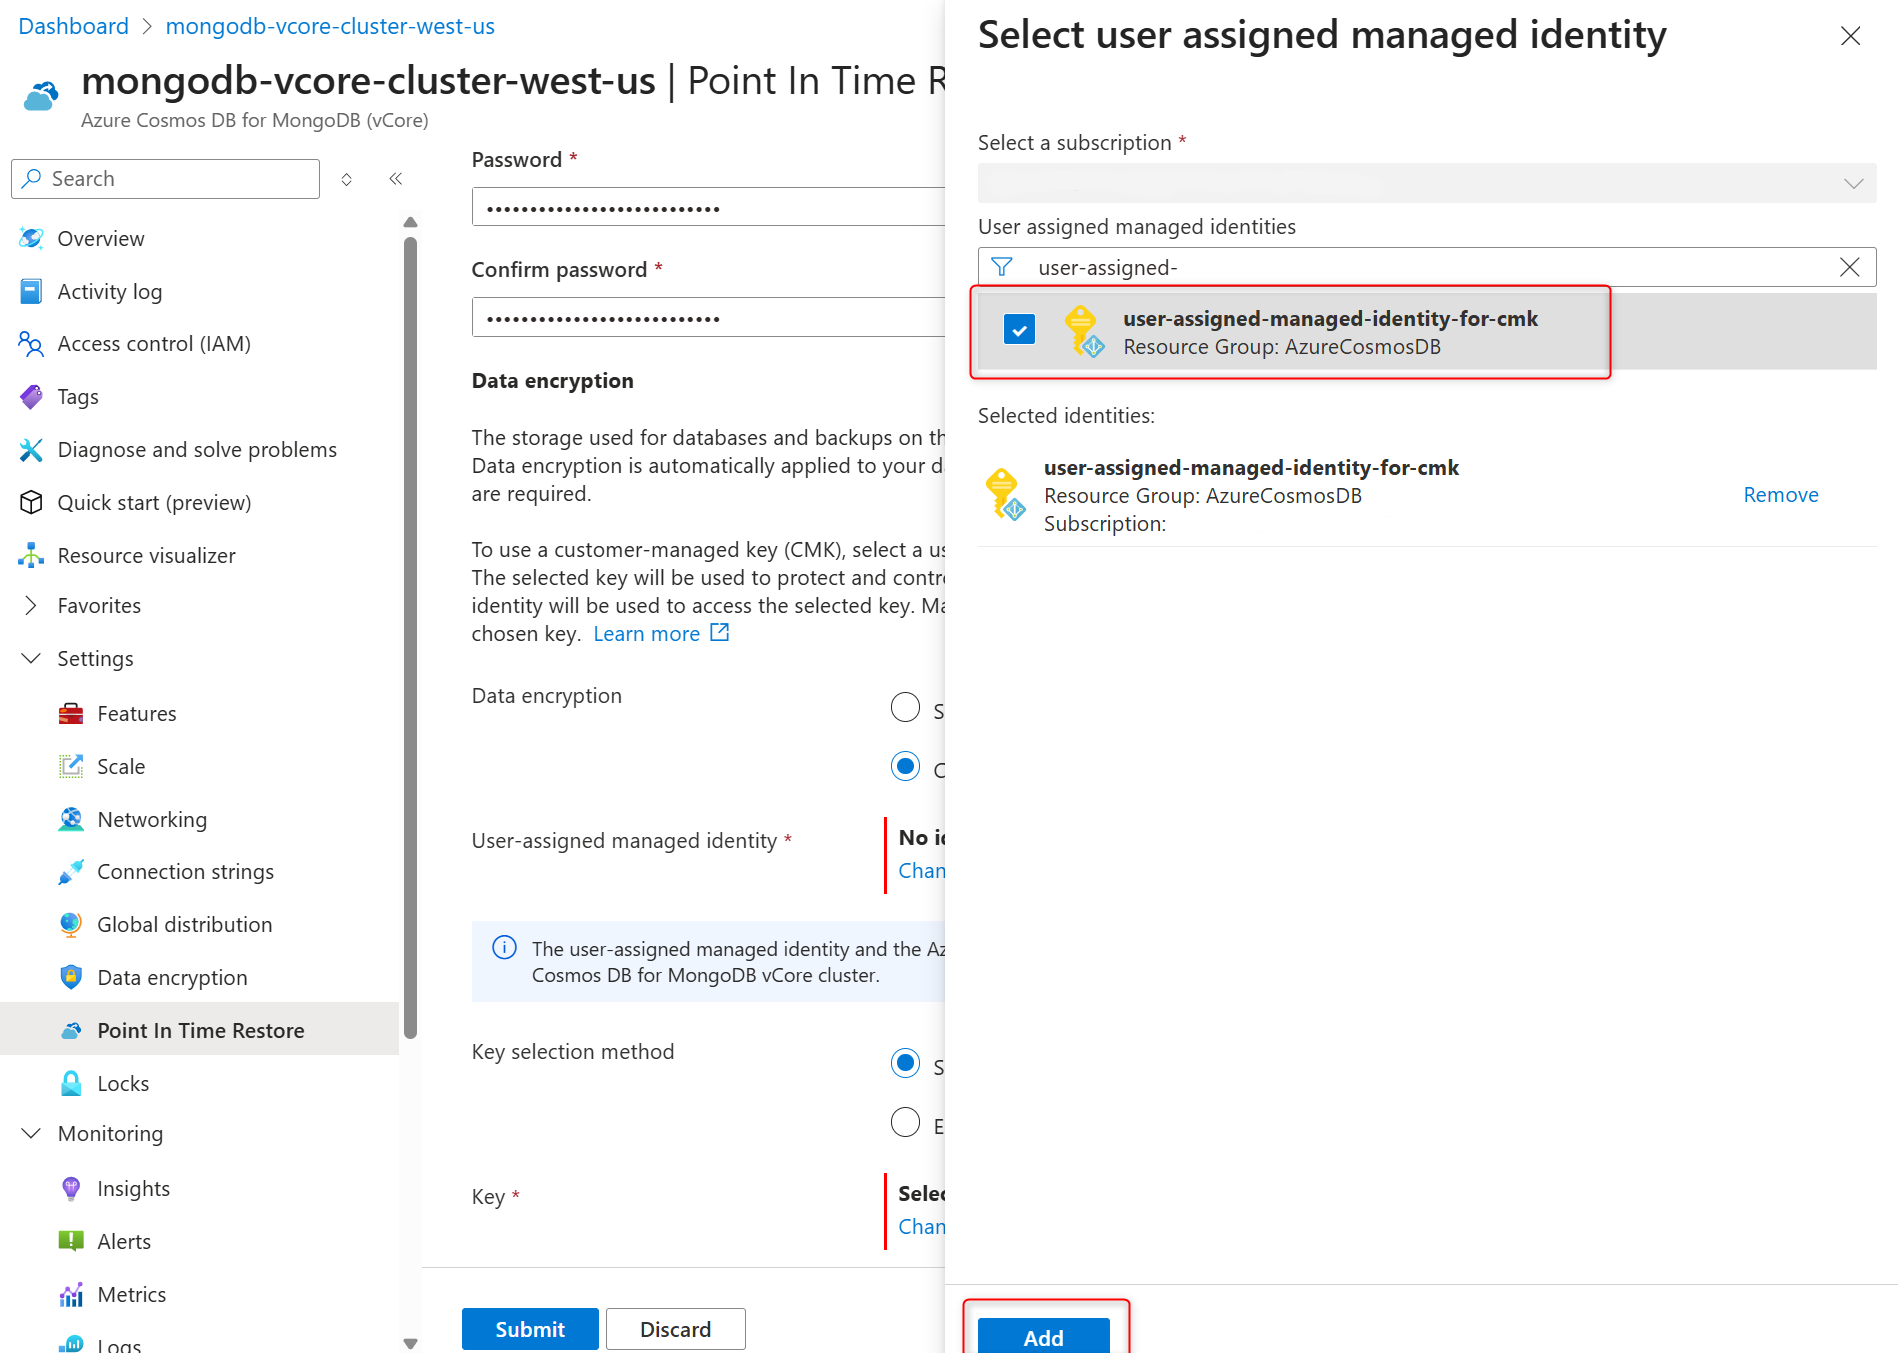1898x1353 pixels.
Task: Click the sidebar vertical scrollbar thumb
Action: (x=410, y=637)
